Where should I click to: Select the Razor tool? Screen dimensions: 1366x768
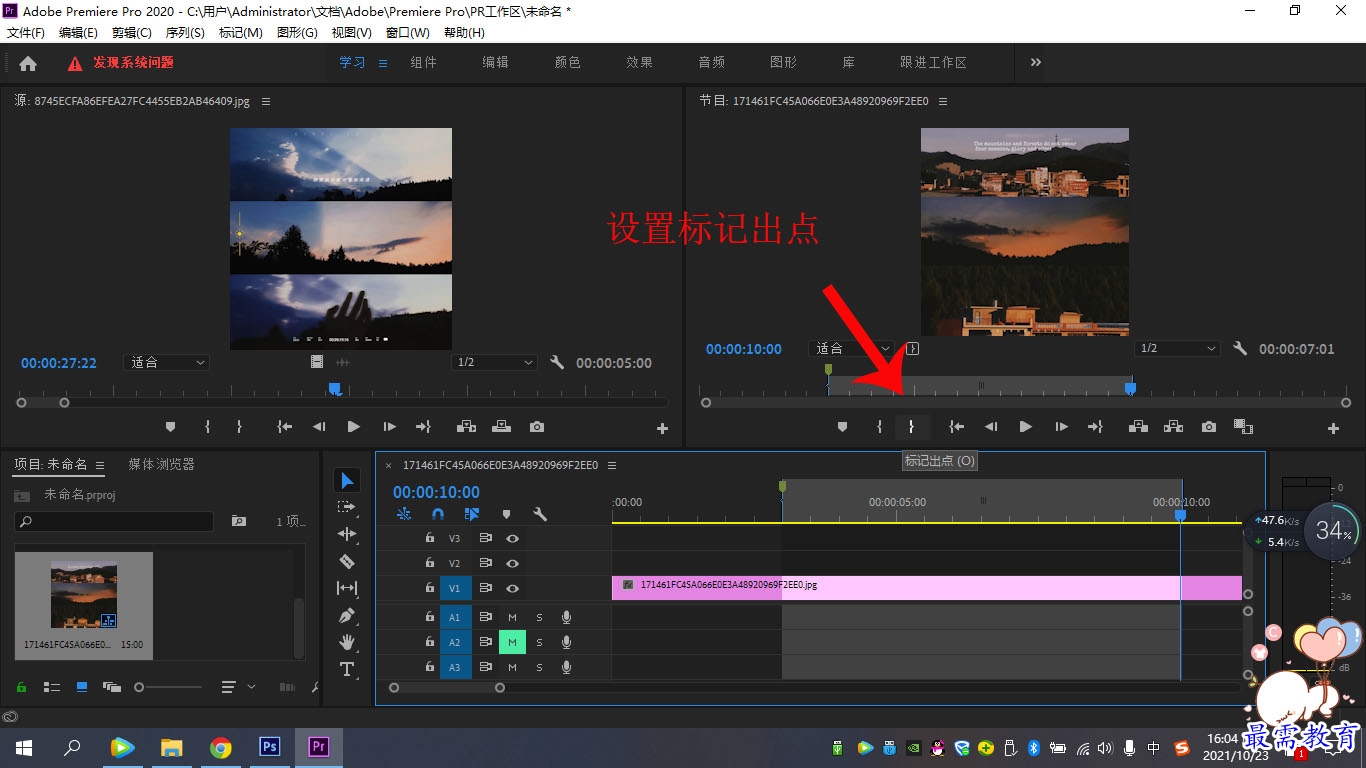pos(347,561)
